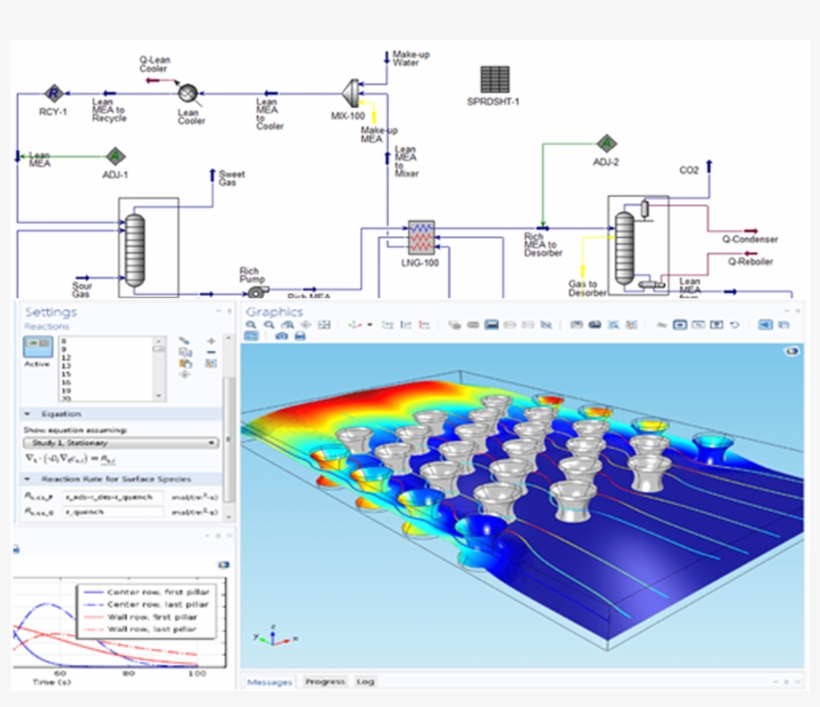
Task: Open the Study 1, Stationary dropdown
Action: click(120, 442)
